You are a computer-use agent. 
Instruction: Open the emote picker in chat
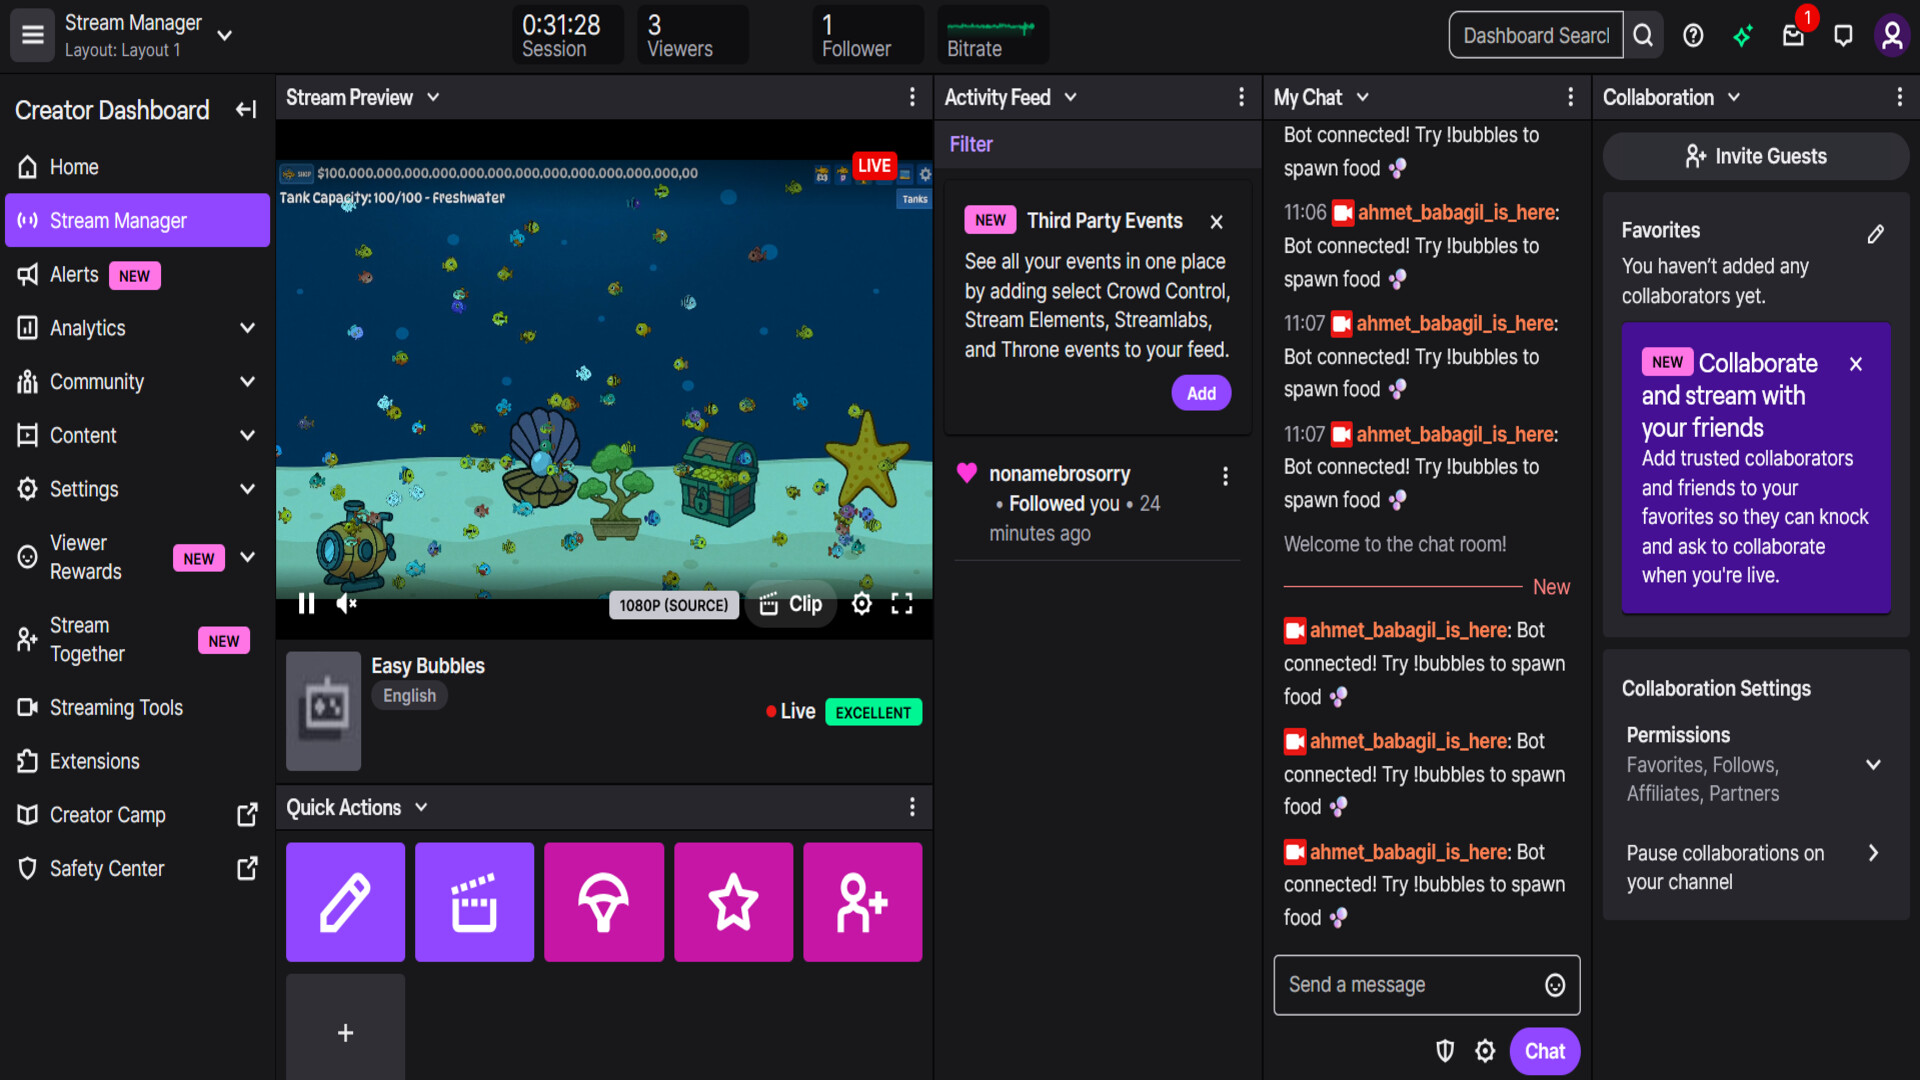[1554, 985]
